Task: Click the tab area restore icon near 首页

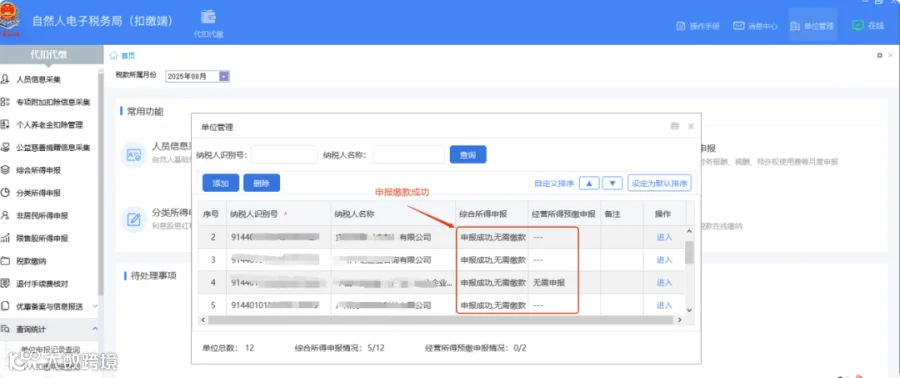Action: coord(879,56)
